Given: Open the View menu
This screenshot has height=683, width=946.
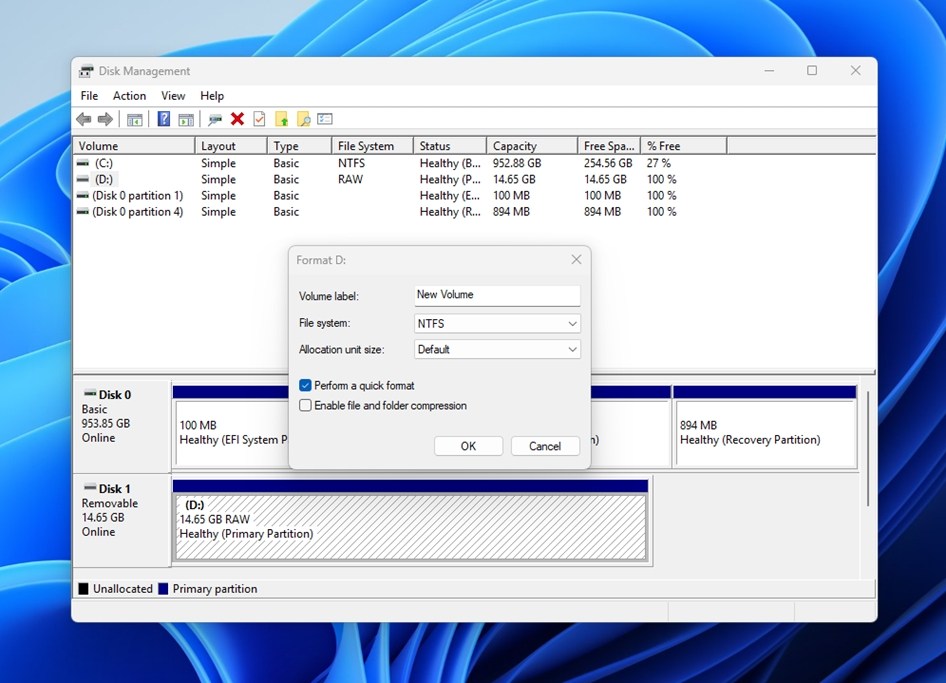Looking at the screenshot, I should click(173, 96).
